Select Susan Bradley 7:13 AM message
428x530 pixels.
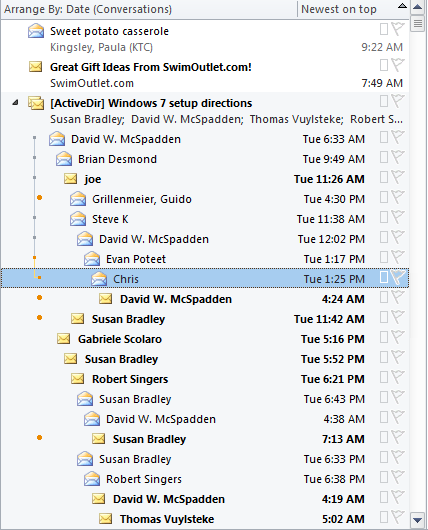pos(205,438)
